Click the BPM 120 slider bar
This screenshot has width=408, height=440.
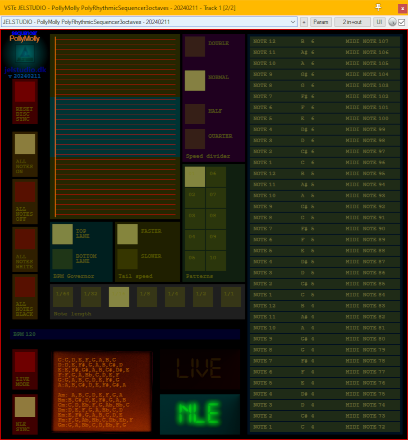point(125,334)
